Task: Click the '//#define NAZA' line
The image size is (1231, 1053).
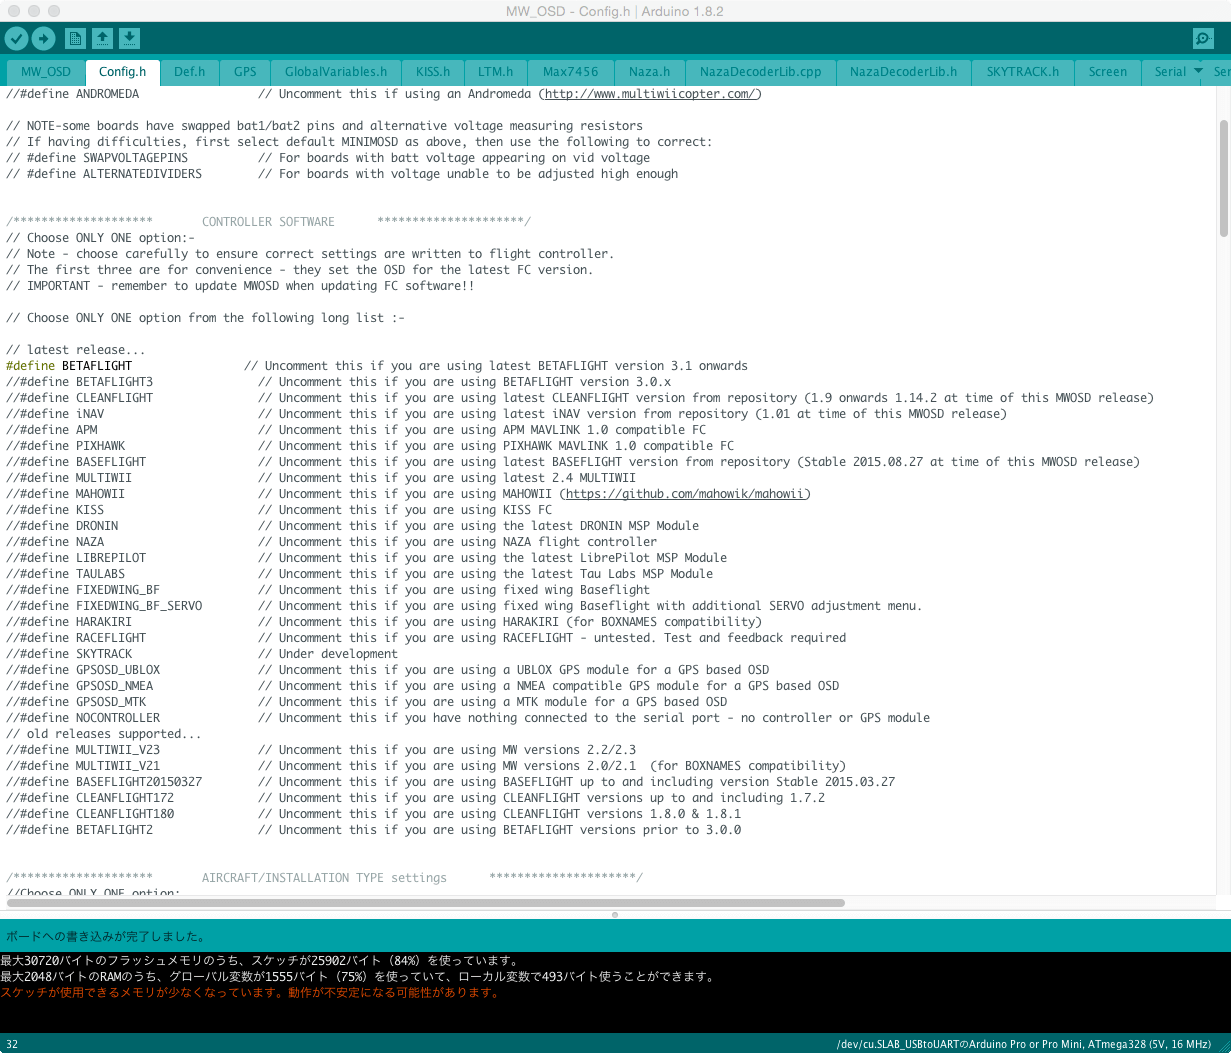Action: [331, 542]
